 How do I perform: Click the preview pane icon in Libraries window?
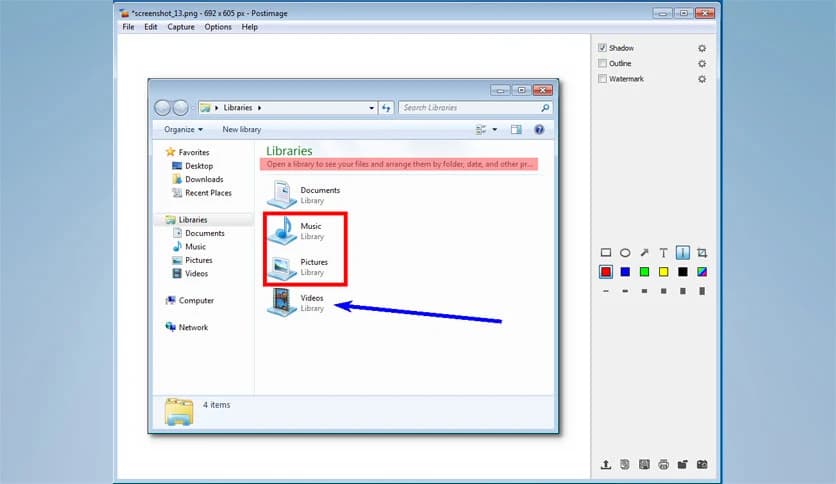click(516, 130)
